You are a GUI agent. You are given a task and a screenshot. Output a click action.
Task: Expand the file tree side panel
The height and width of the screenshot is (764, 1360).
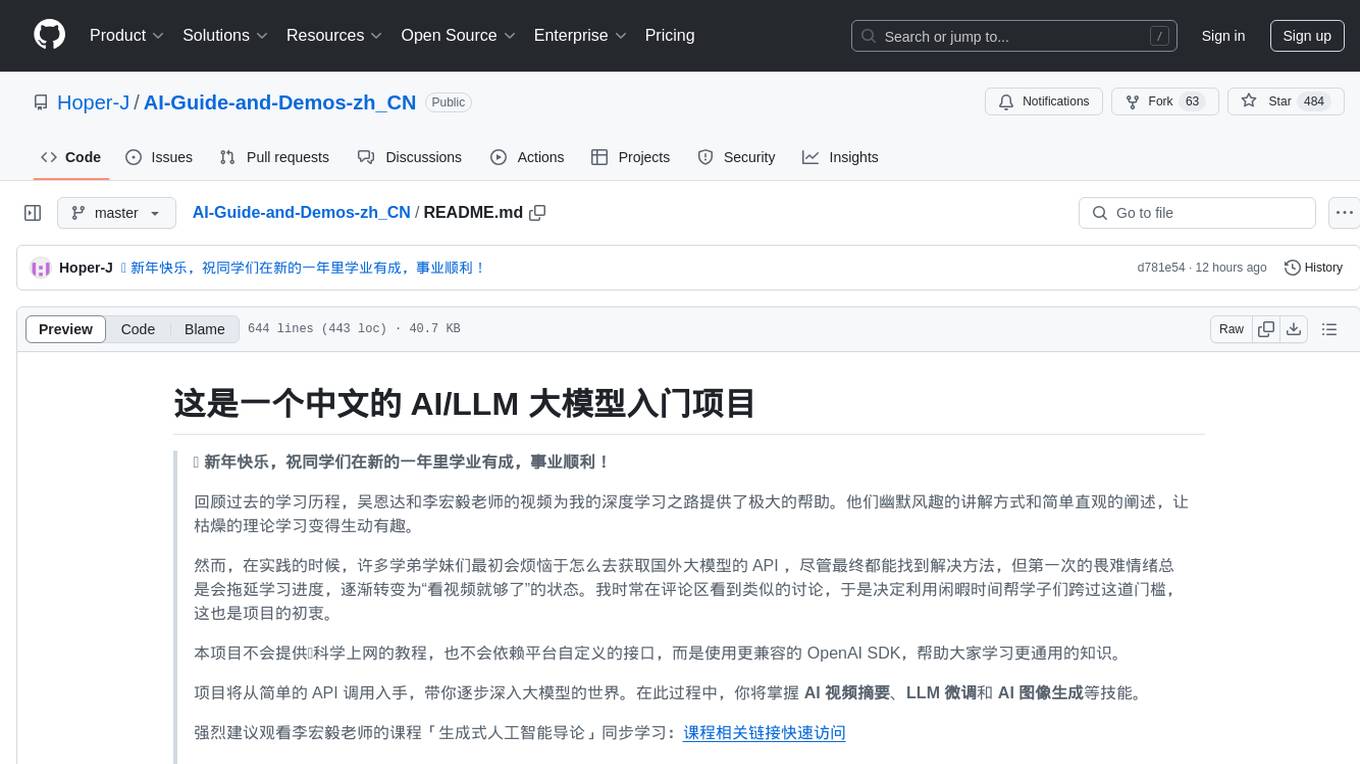click(33, 213)
